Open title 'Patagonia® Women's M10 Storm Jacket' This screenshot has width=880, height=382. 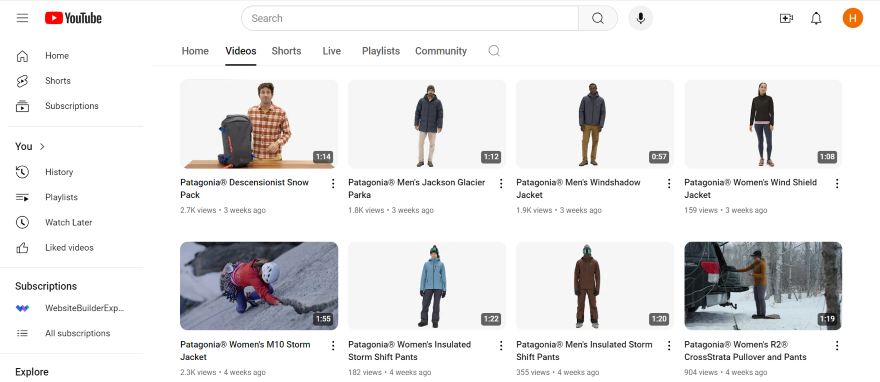point(245,351)
